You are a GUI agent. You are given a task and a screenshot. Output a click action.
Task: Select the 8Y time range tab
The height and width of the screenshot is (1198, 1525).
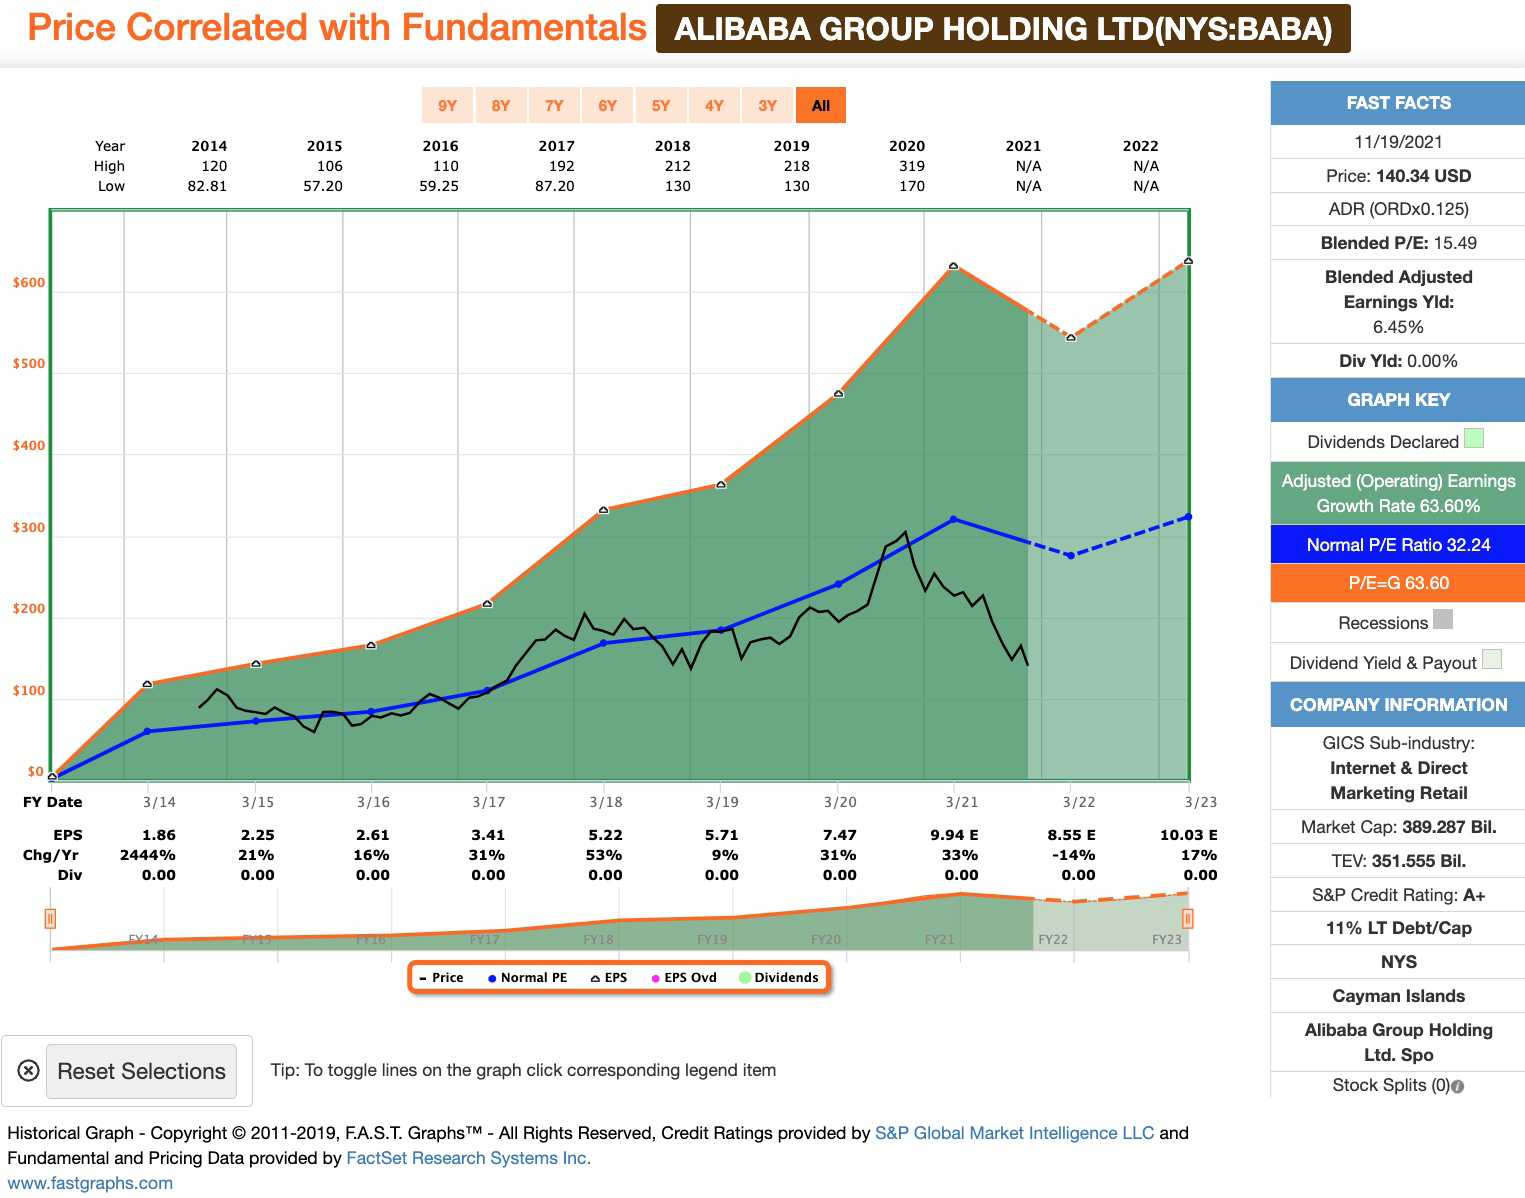[x=501, y=105]
